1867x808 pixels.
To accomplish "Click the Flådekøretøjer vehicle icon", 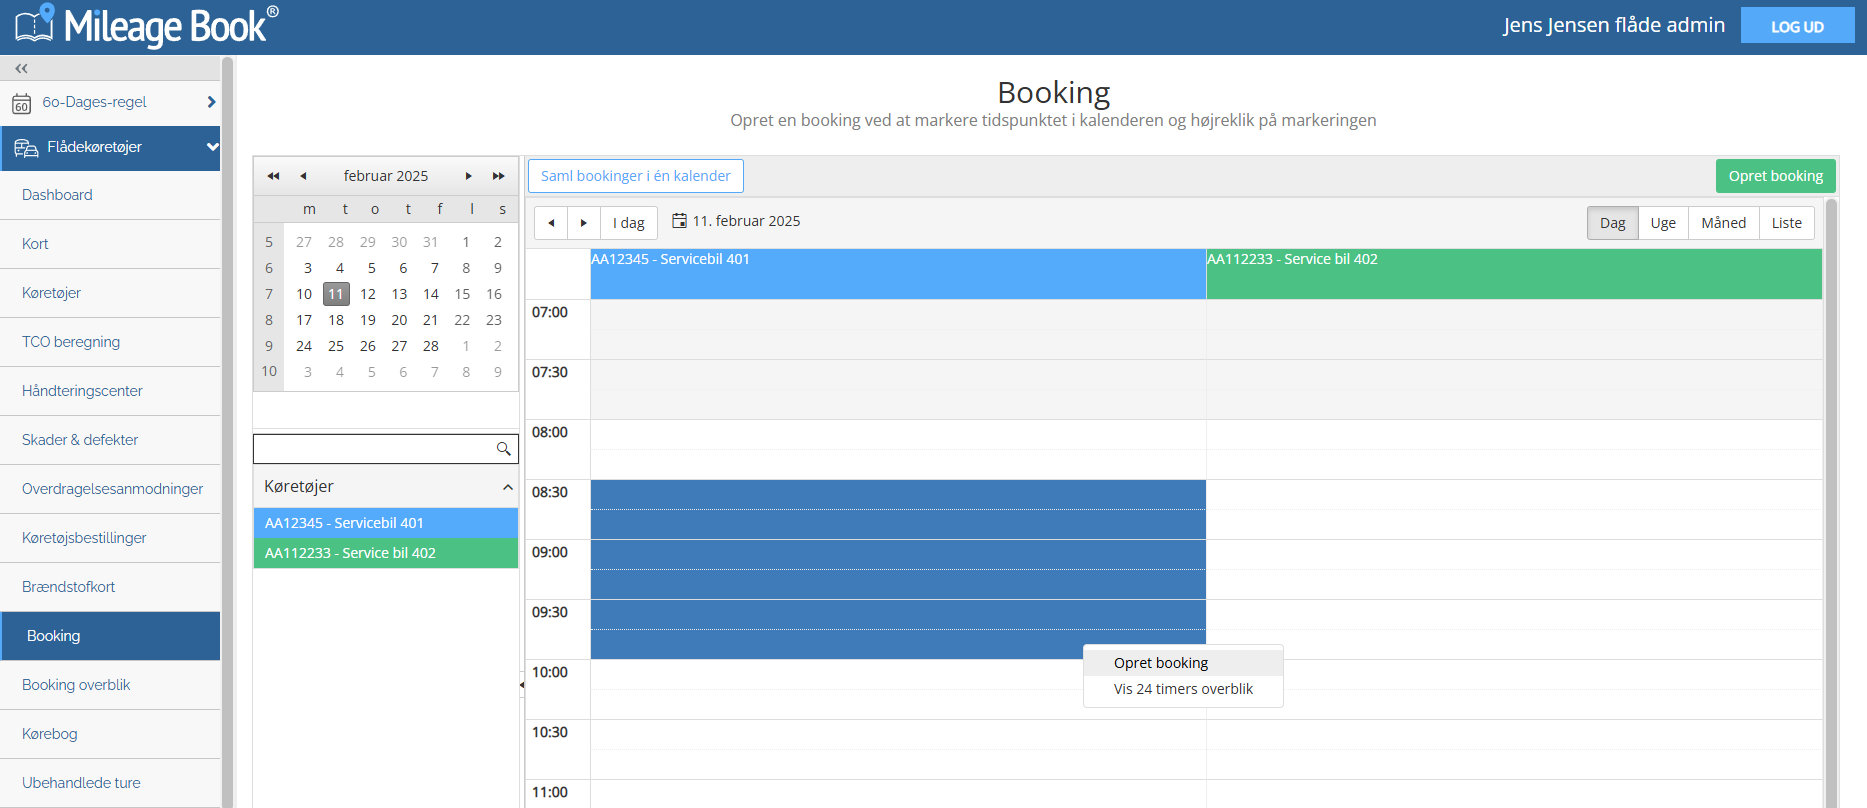I will [x=26, y=148].
